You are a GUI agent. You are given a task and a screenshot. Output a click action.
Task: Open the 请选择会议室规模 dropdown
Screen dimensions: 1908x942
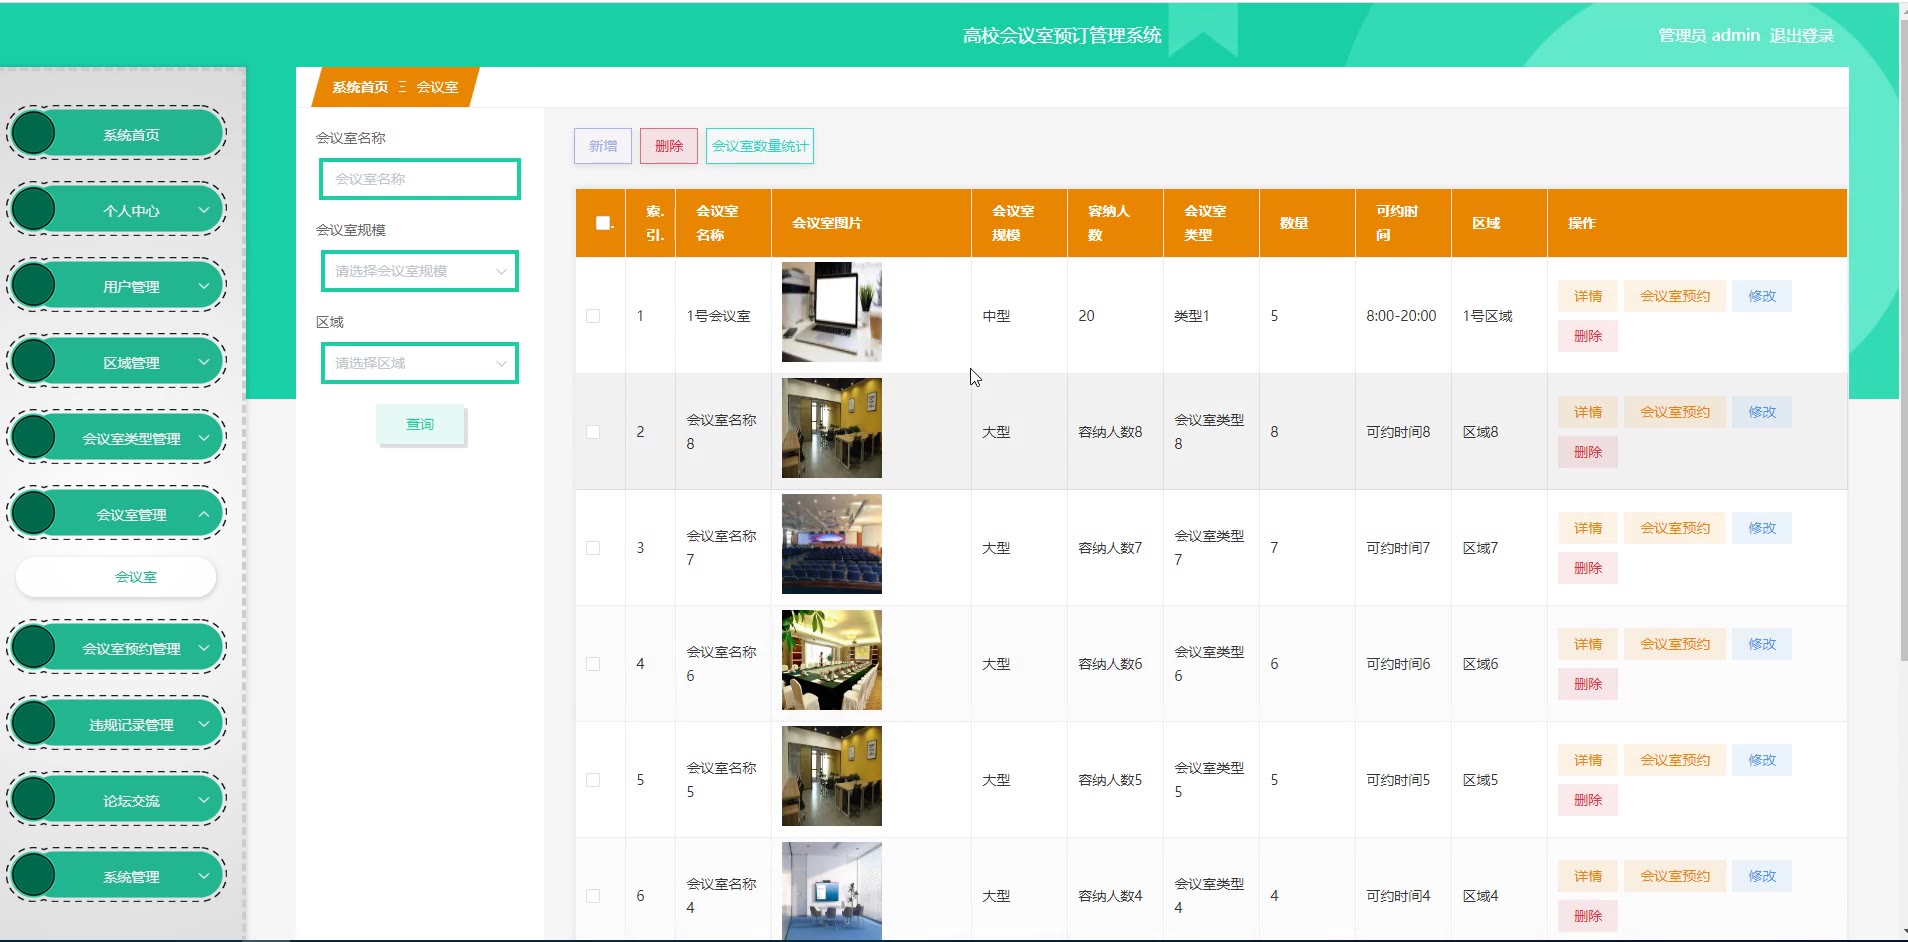(x=420, y=271)
